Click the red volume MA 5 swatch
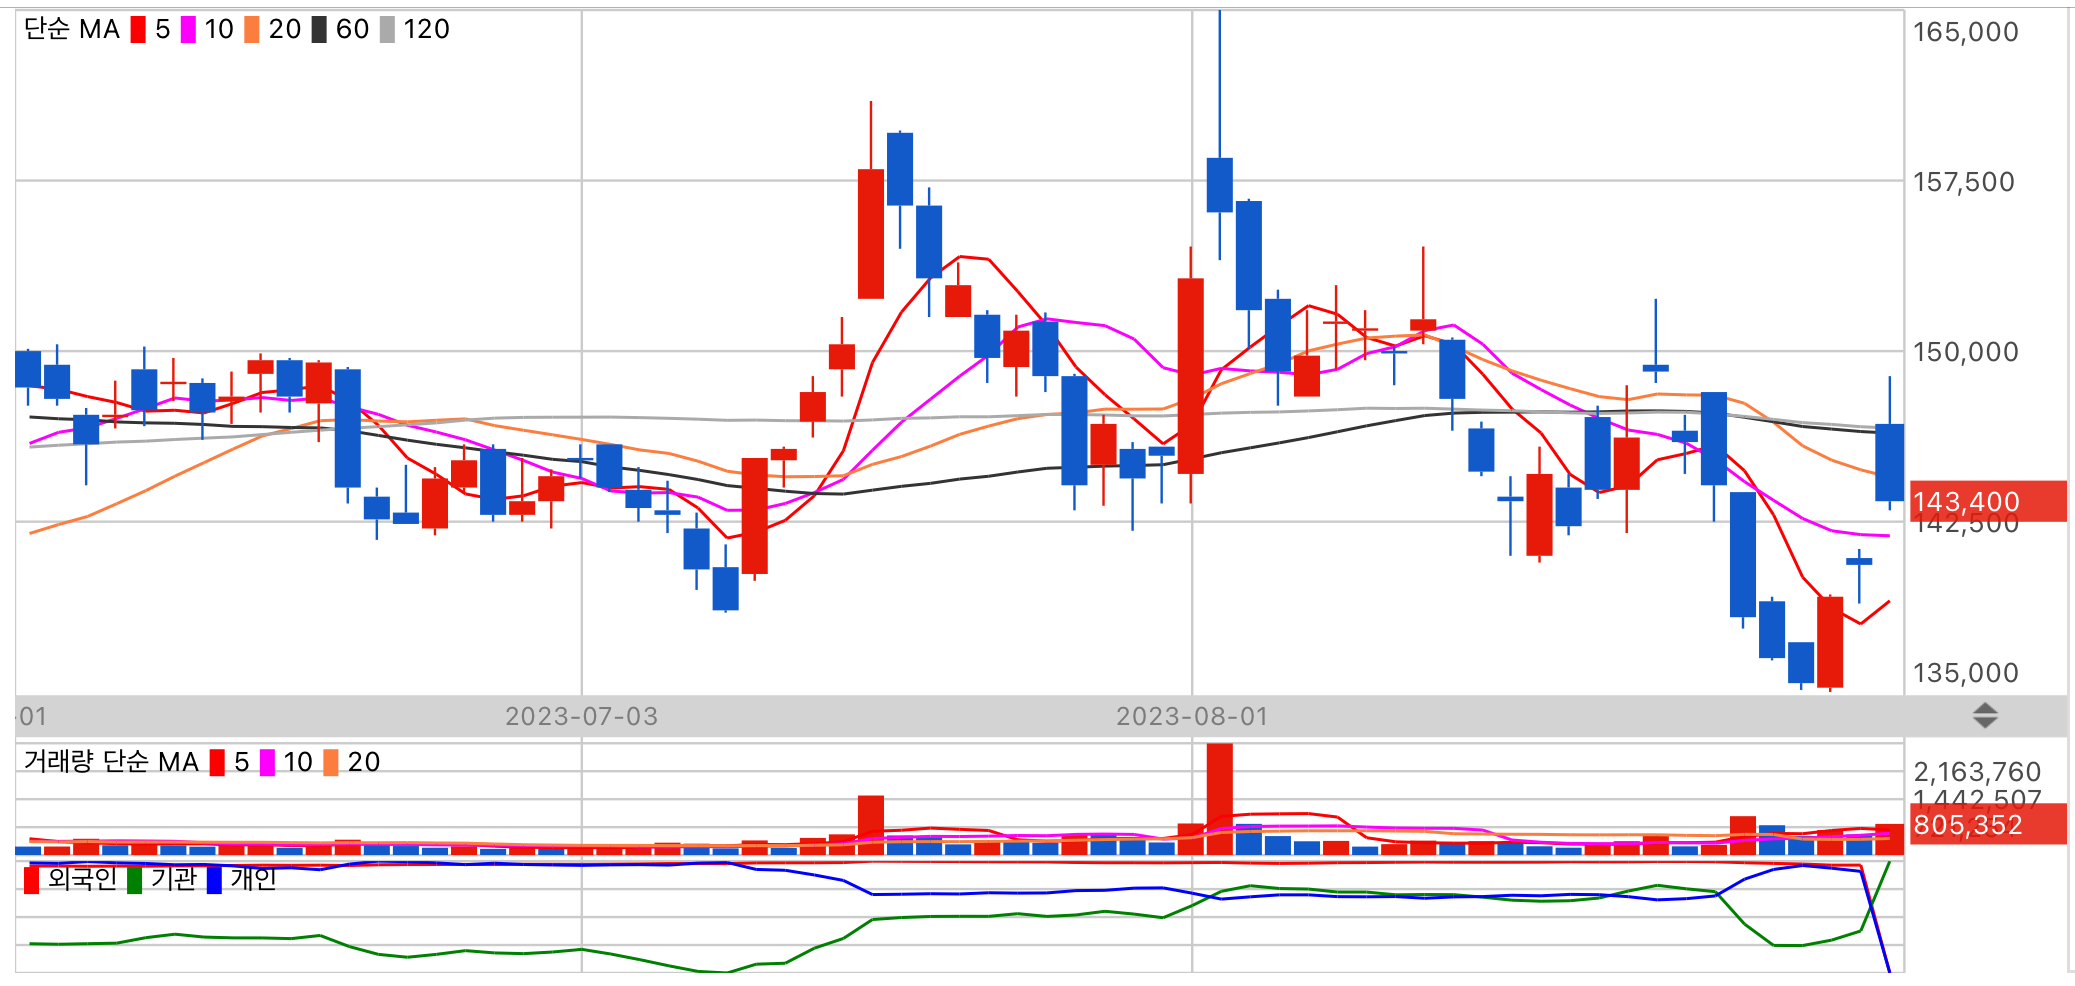 coord(217,763)
